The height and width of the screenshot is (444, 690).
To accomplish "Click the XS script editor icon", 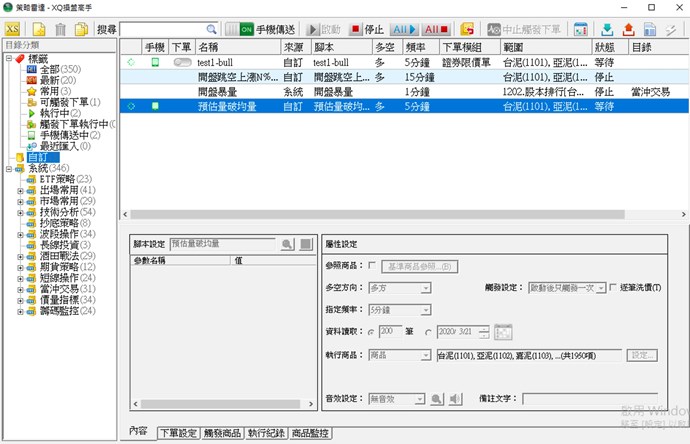I will [x=12, y=29].
